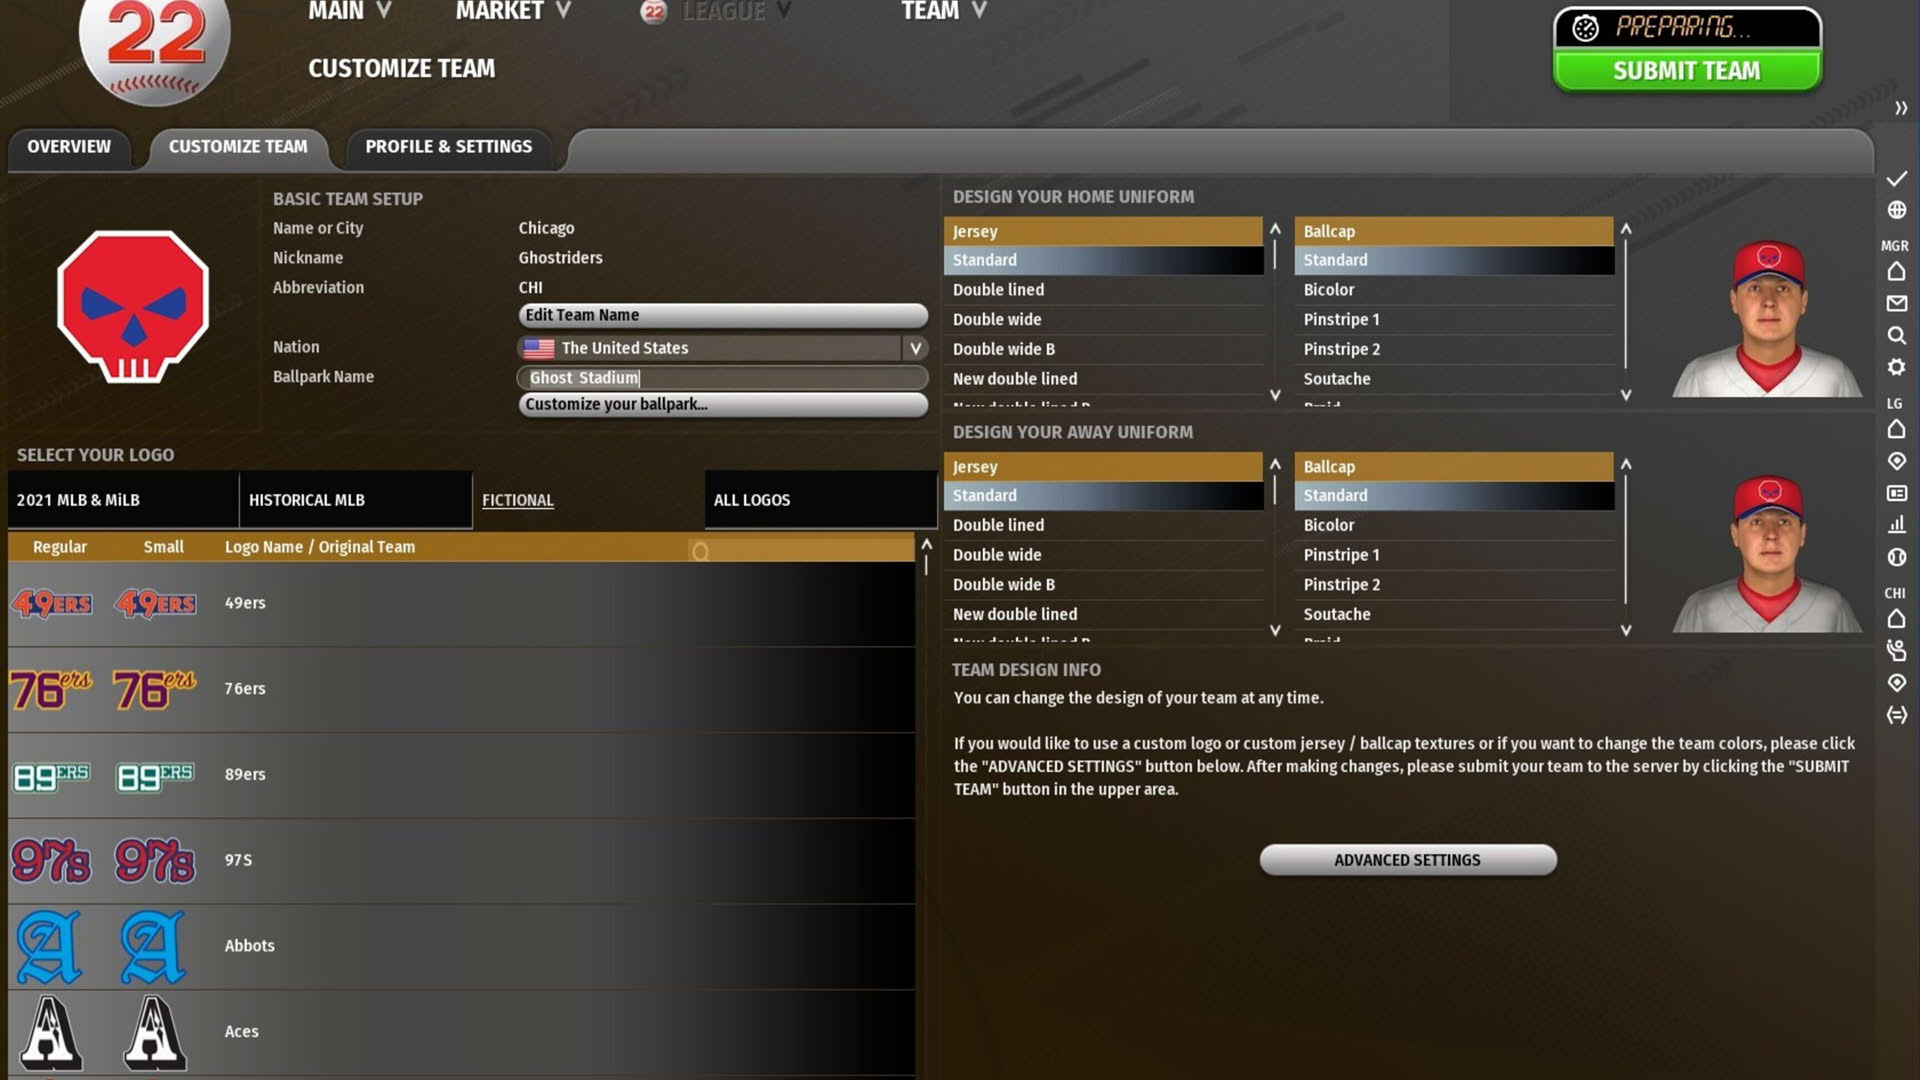The image size is (1920, 1080).
Task: Expand the Nation dropdown arrow
Action: tap(914, 348)
